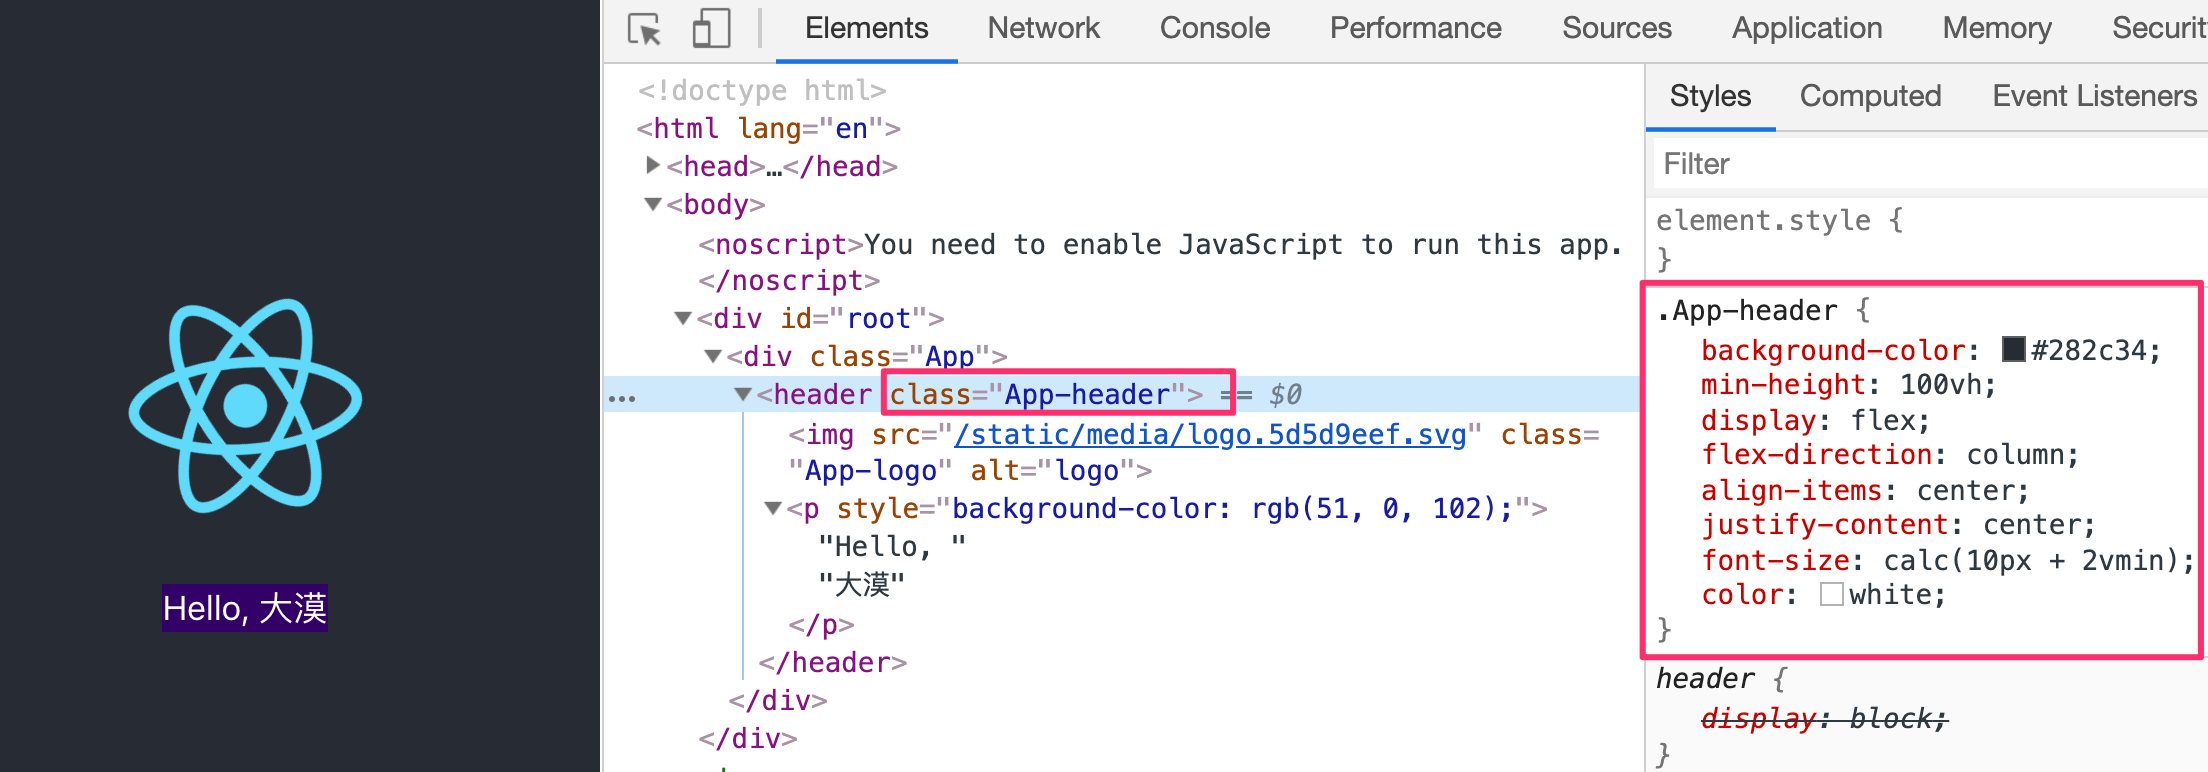
Task: Click the #282c34 background color swatch
Action: pos(2014,349)
